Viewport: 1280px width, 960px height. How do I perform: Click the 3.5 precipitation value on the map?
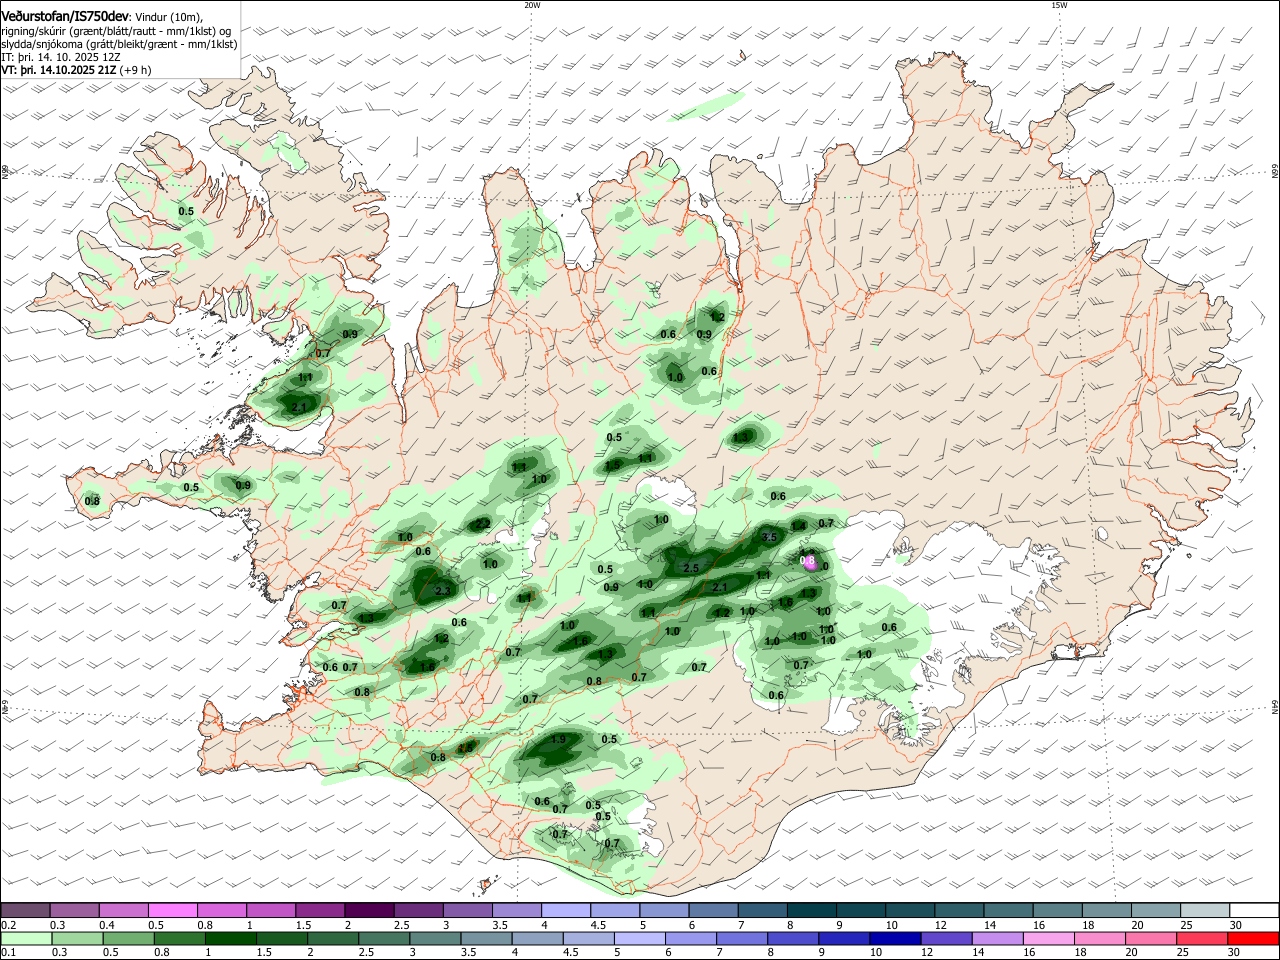770,537
